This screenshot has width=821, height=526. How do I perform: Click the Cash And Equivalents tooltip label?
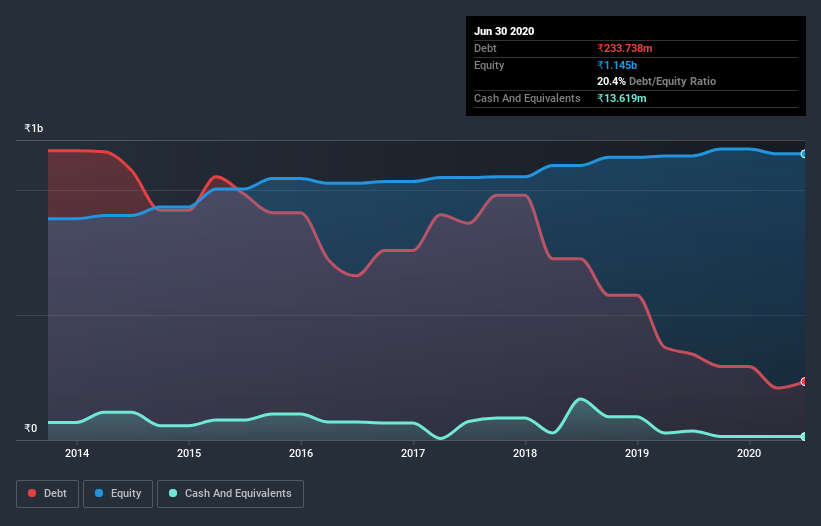(527, 98)
